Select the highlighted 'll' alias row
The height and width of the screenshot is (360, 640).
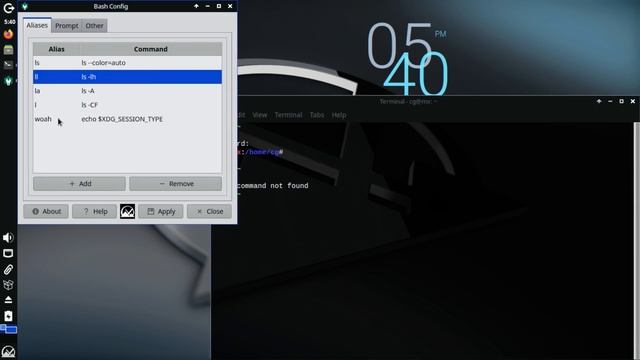coord(127,77)
